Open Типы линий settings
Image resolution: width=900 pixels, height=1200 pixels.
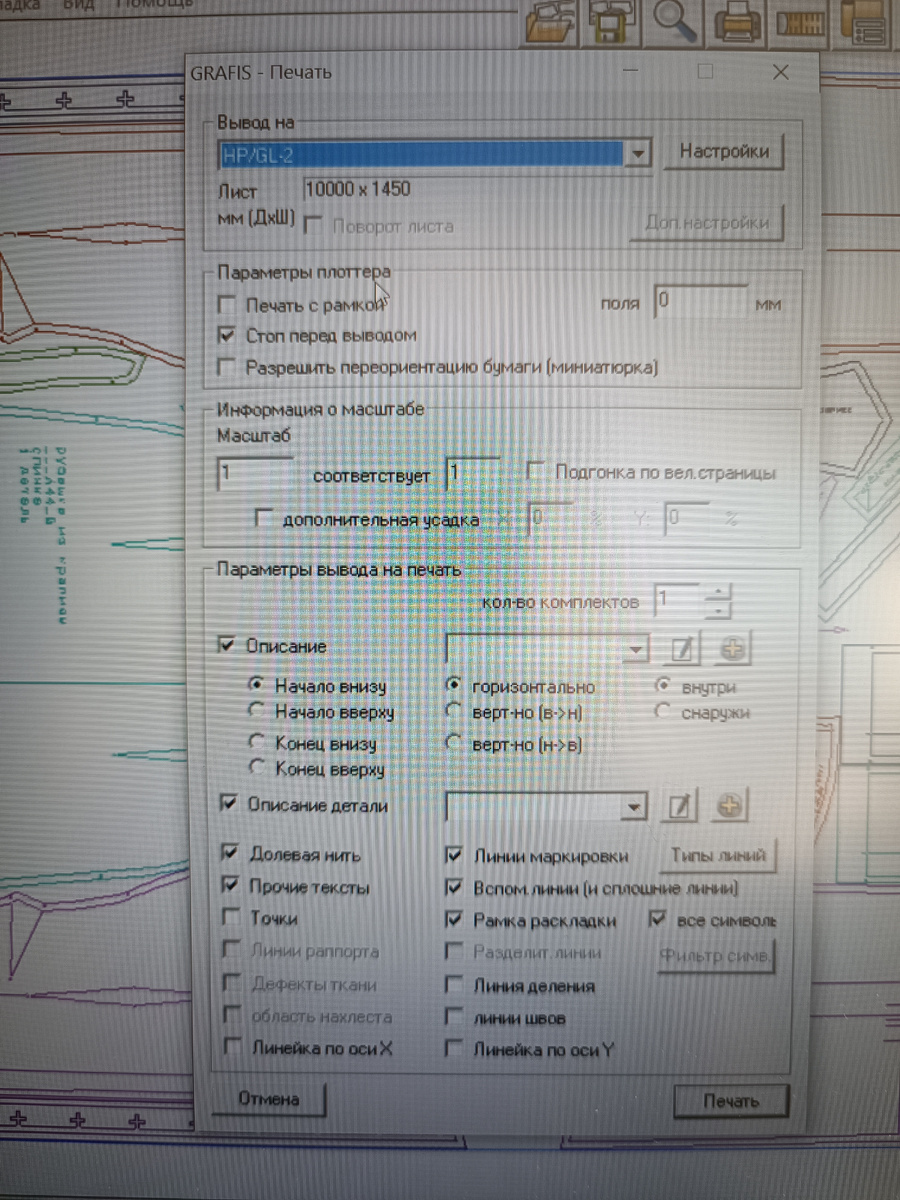pos(718,856)
